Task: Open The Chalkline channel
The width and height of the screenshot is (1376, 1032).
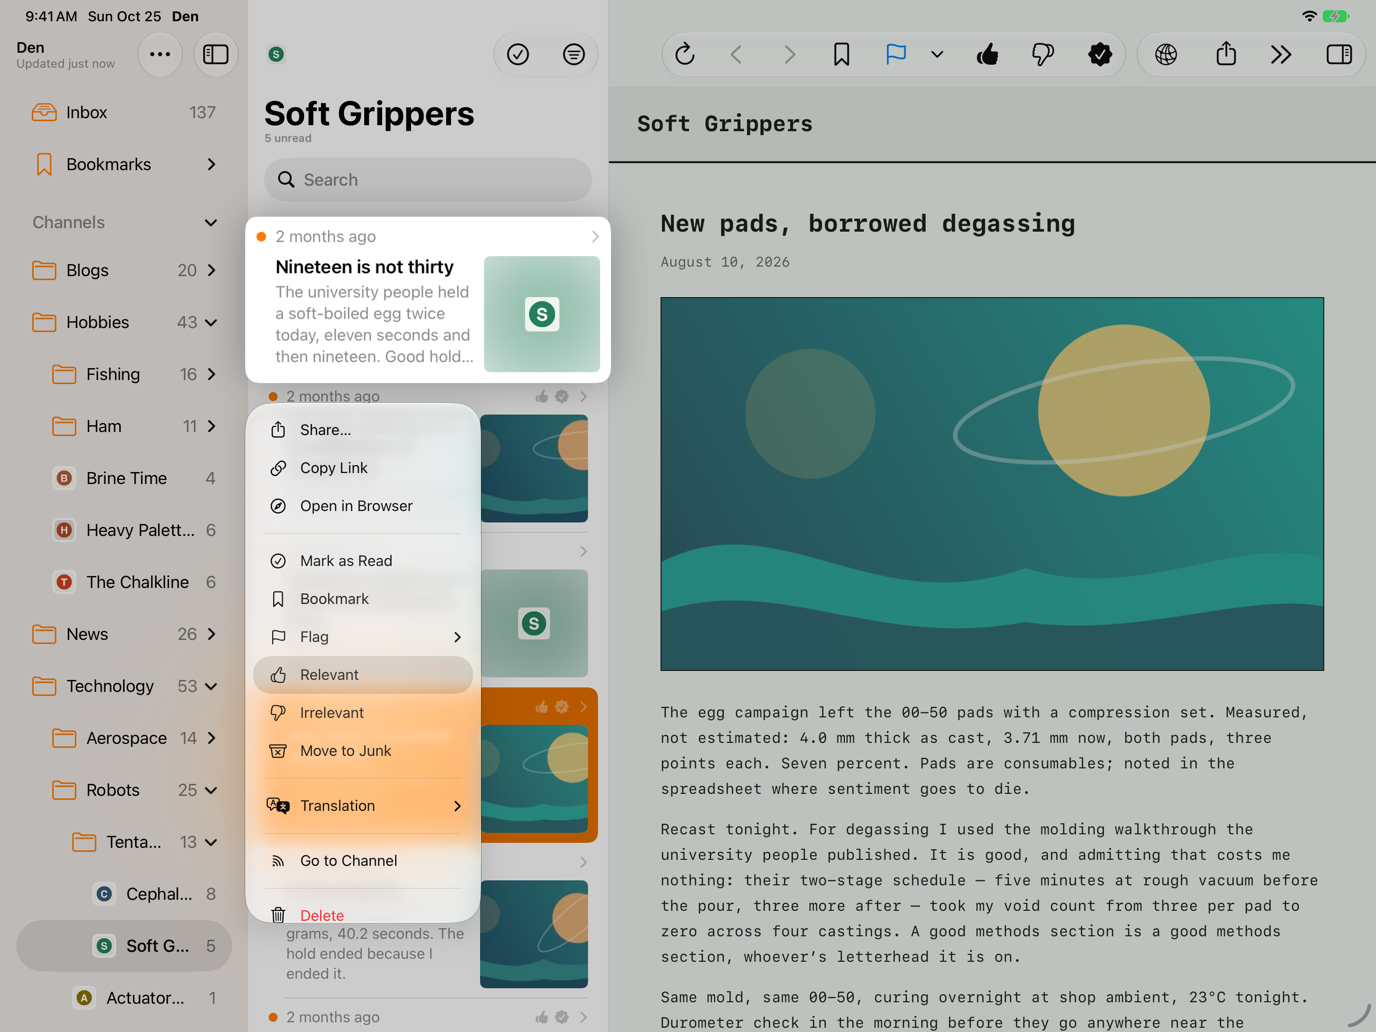Action: pos(124,582)
